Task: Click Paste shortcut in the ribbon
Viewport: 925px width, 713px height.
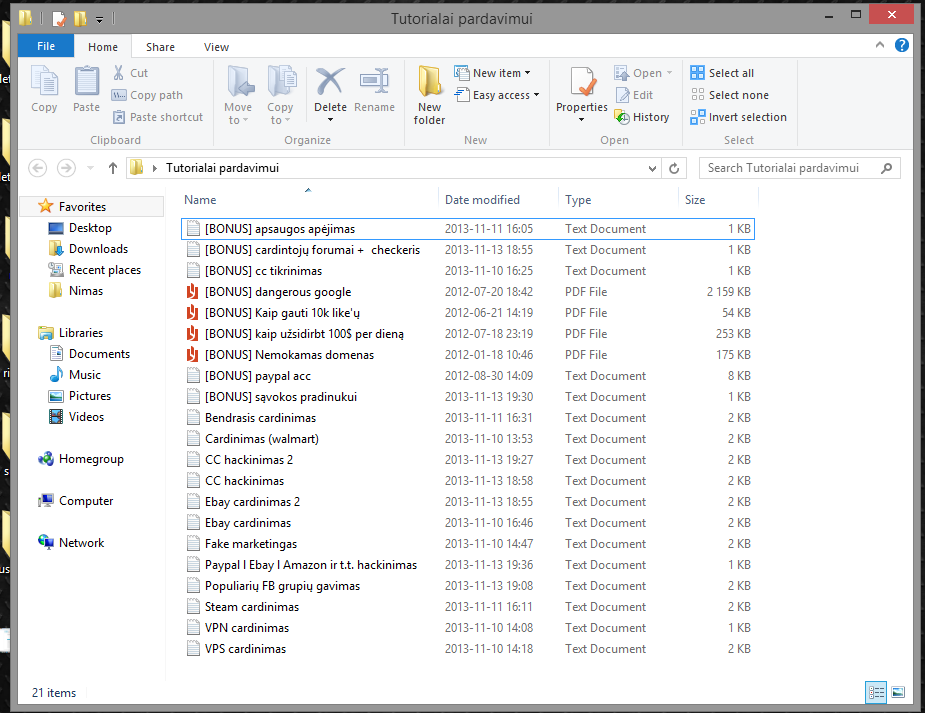Action: tap(158, 117)
